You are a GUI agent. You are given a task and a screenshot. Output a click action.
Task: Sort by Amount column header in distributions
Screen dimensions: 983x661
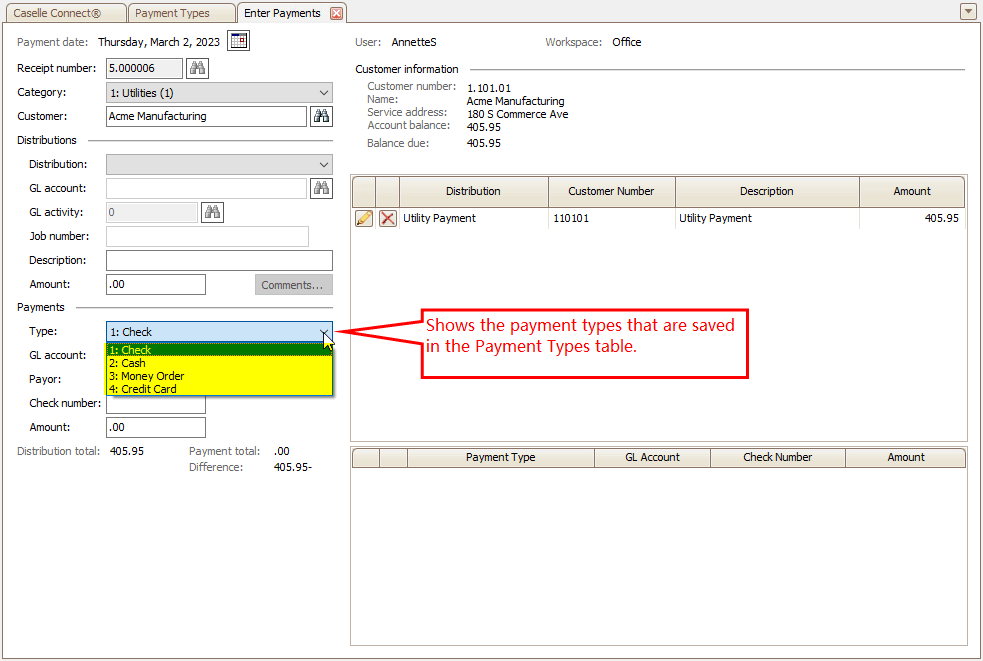click(x=911, y=191)
